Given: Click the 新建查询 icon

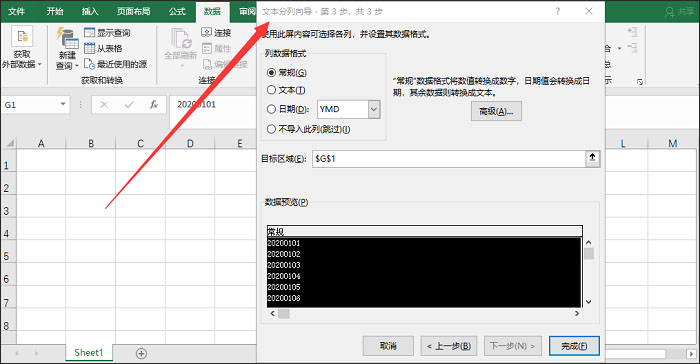Looking at the screenshot, I should point(67,39).
